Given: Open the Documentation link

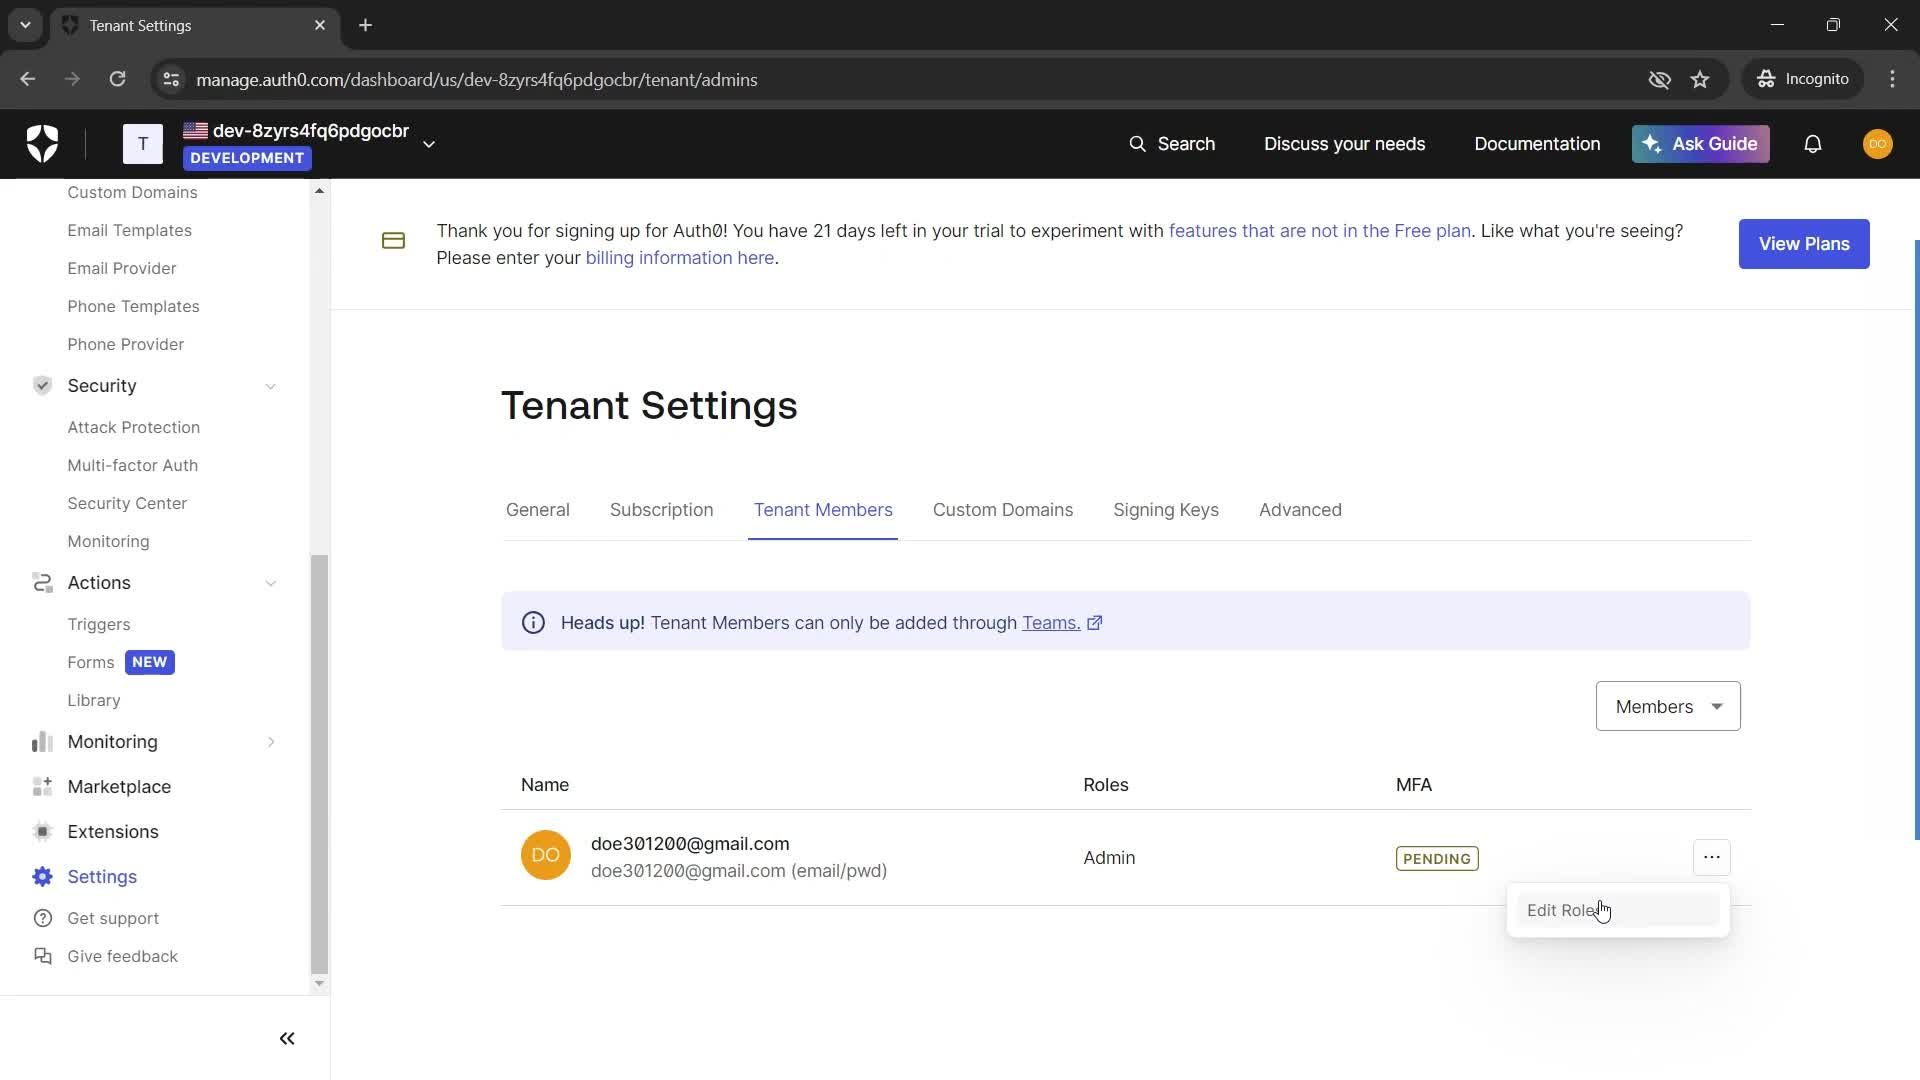Looking at the screenshot, I should (x=1537, y=144).
